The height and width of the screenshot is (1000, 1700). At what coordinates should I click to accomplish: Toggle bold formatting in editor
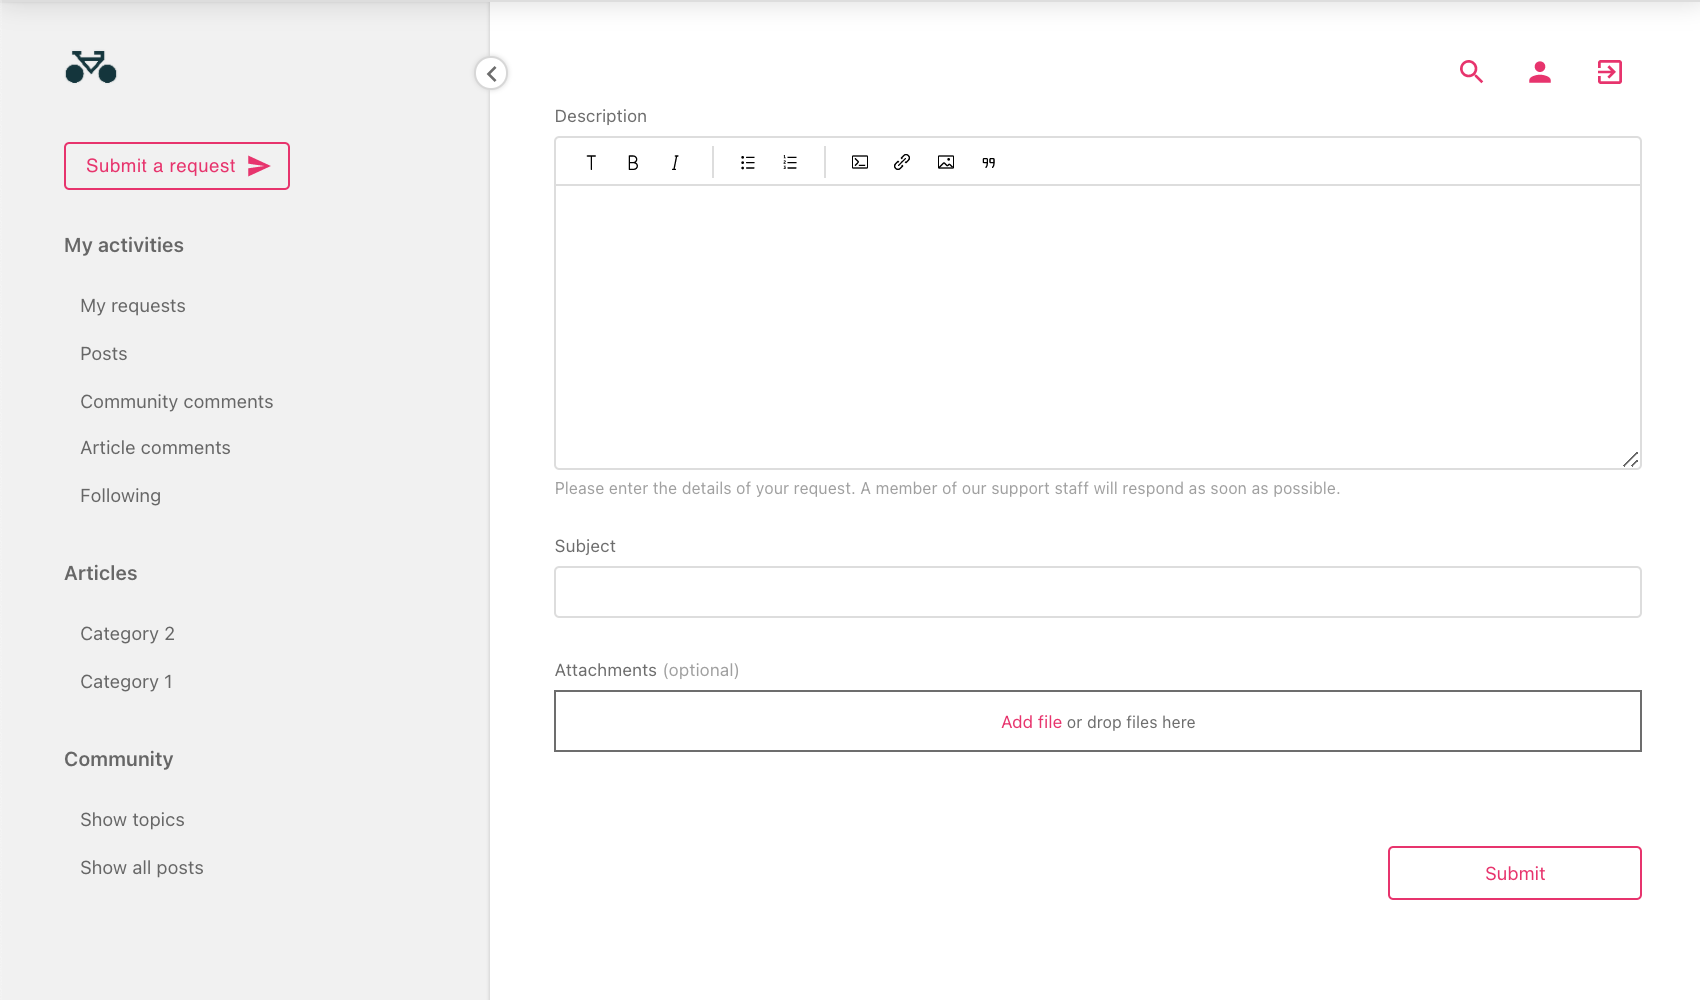point(633,163)
